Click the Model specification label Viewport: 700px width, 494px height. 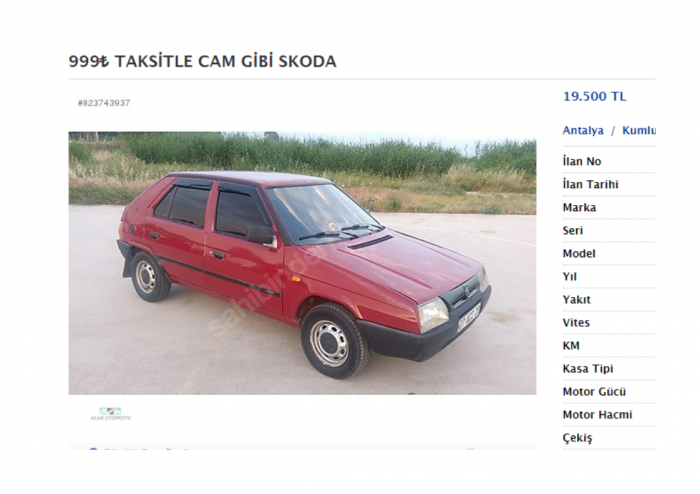[579, 253]
